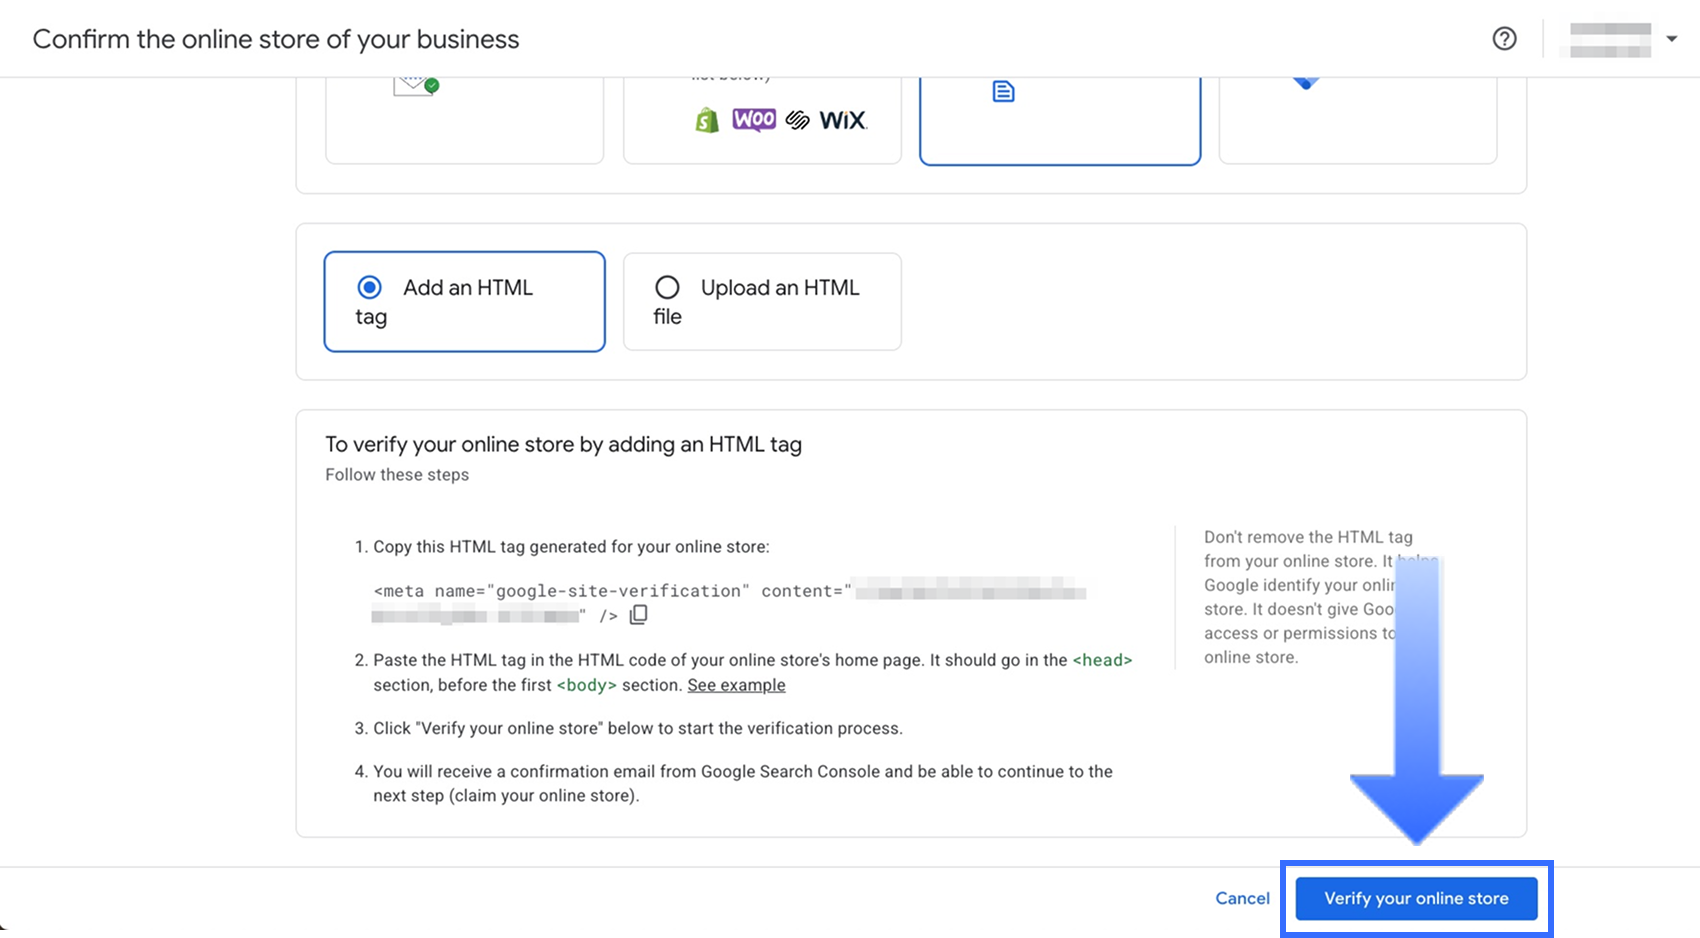The height and width of the screenshot is (938, 1700).
Task: Click the See example link
Action: (736, 685)
